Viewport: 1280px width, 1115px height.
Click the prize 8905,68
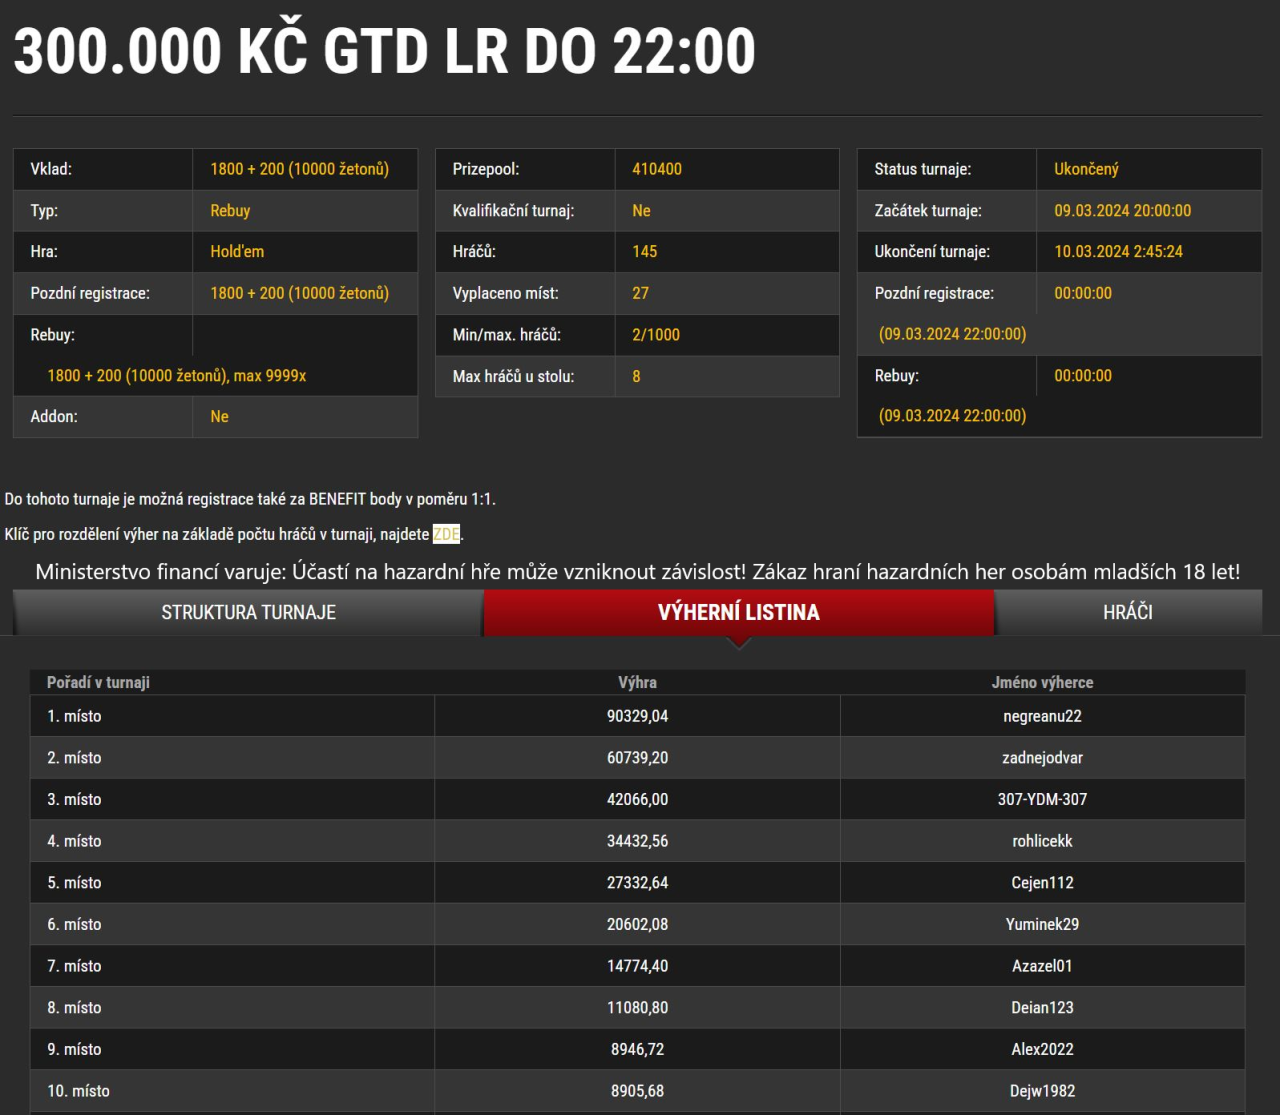(x=637, y=1091)
